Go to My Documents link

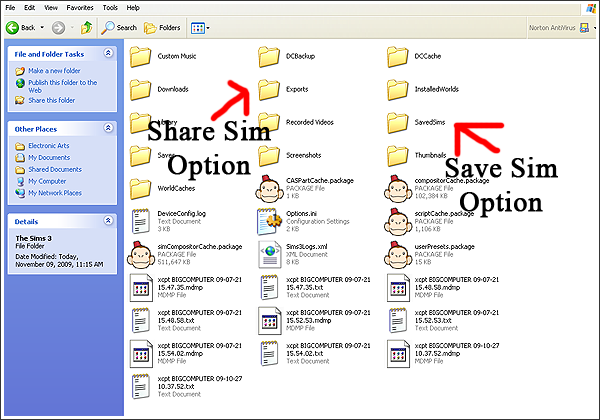pyautogui.click(x=49, y=158)
